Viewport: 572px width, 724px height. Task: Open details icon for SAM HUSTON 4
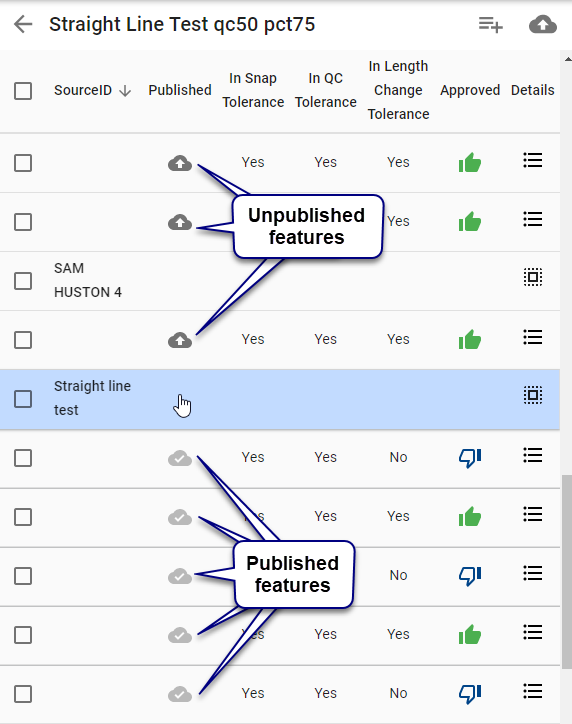click(x=533, y=278)
